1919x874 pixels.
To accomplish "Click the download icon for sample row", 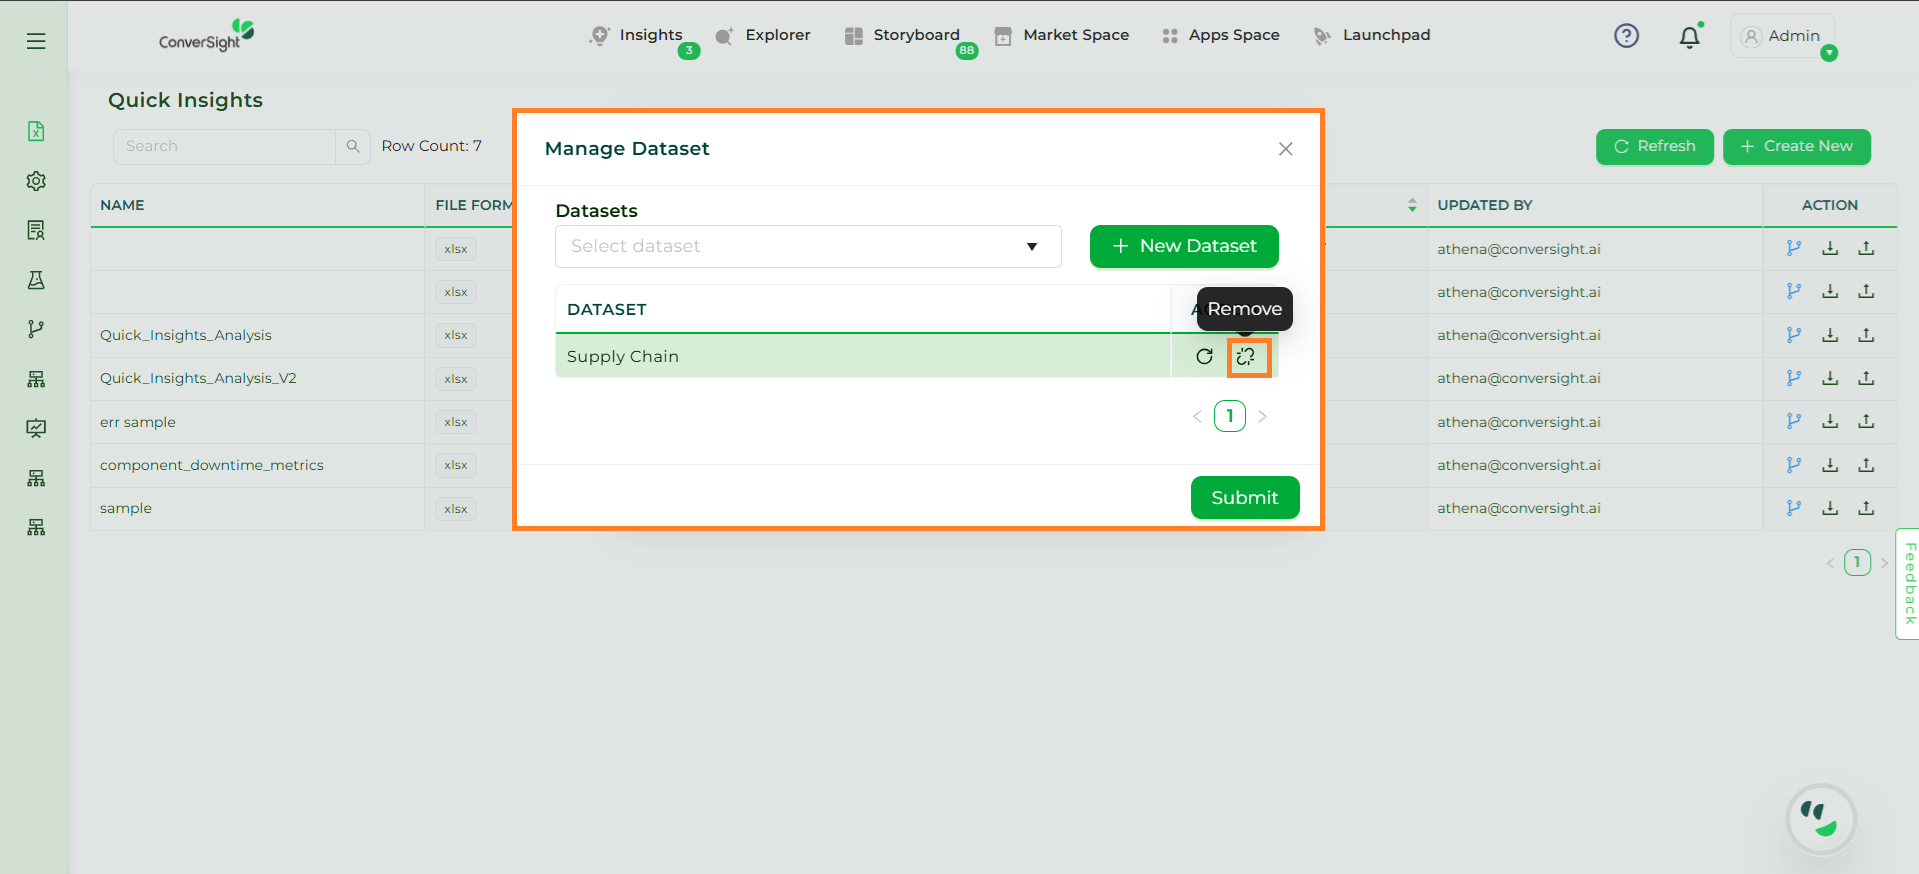I will pos(1830,508).
